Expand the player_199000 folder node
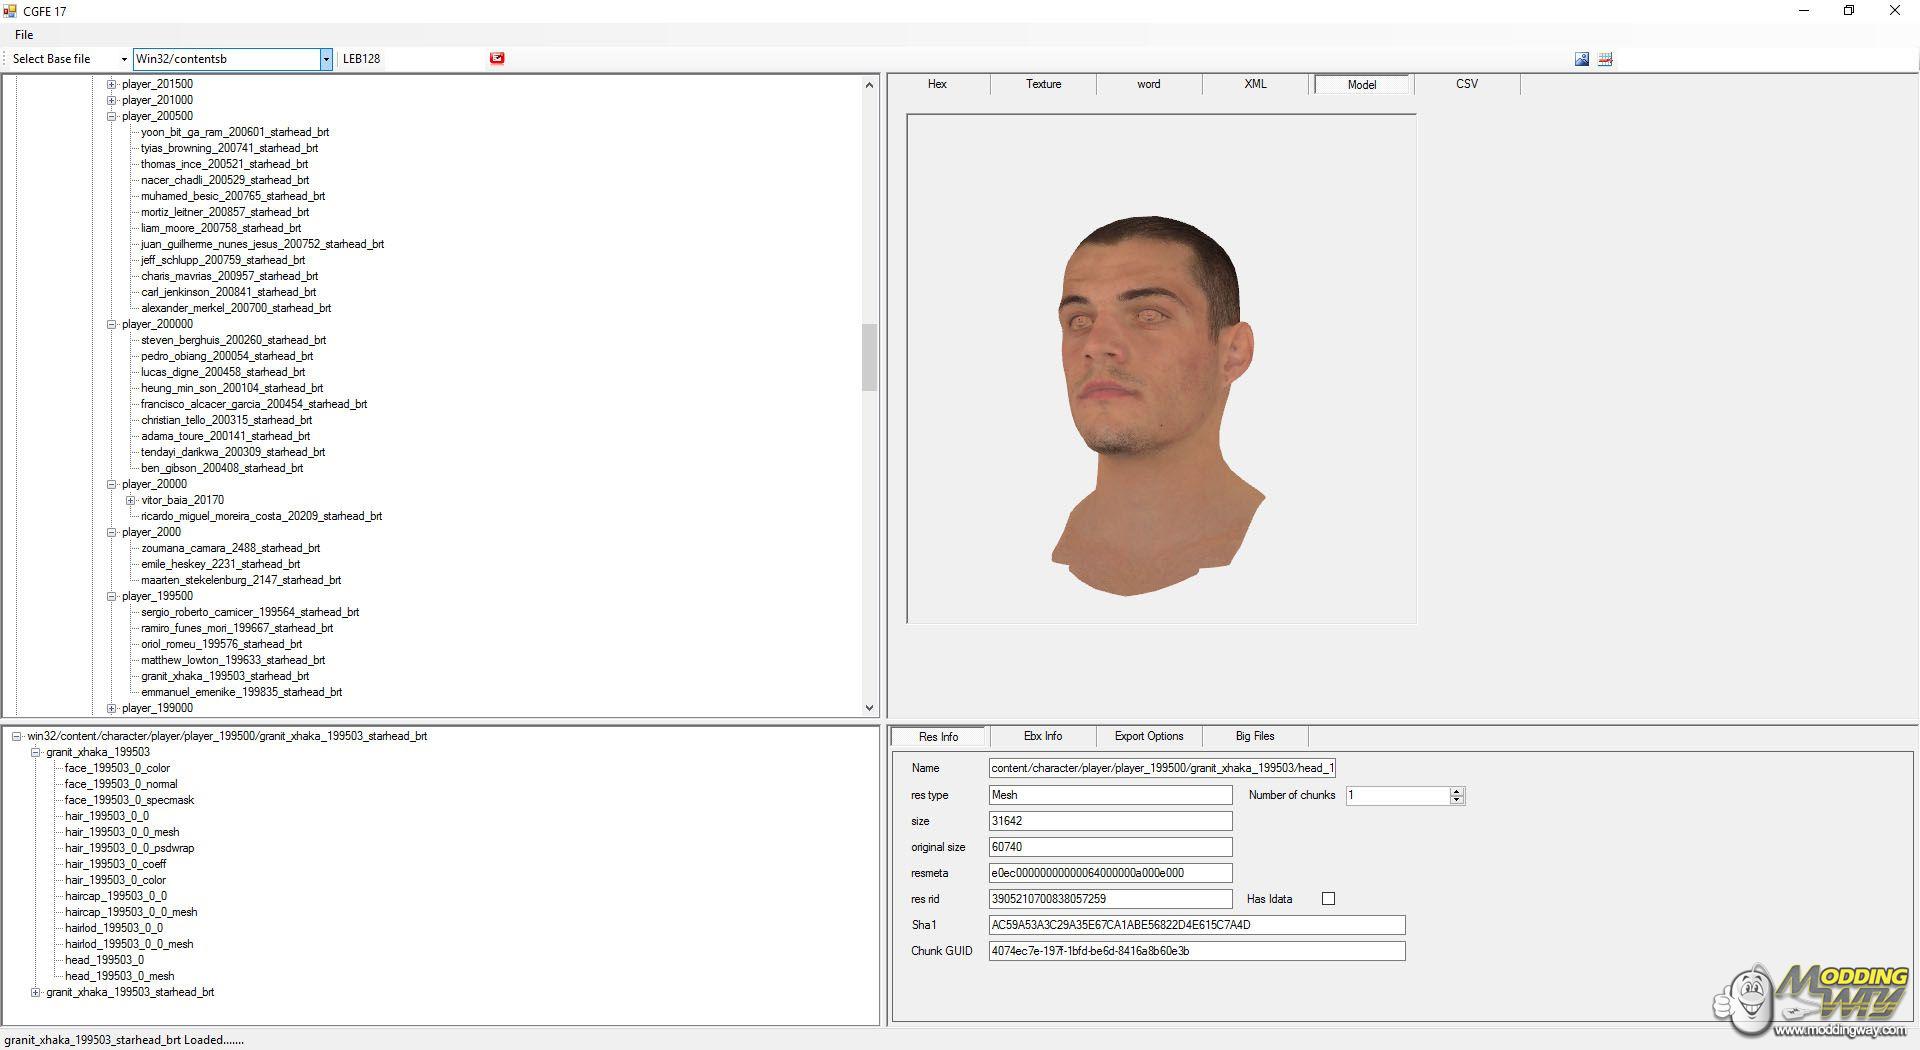The width and height of the screenshot is (1920, 1050). coord(112,708)
